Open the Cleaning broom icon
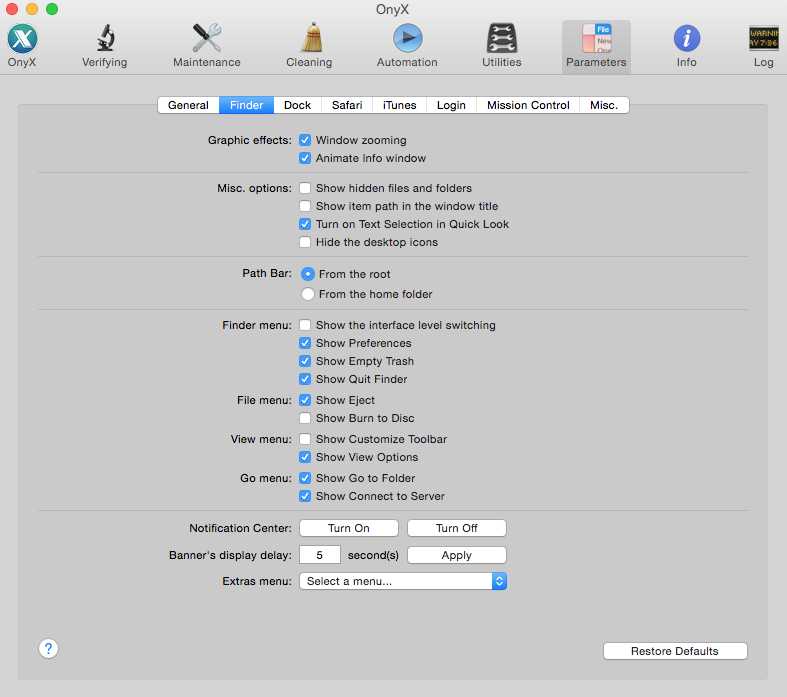 tap(311, 38)
